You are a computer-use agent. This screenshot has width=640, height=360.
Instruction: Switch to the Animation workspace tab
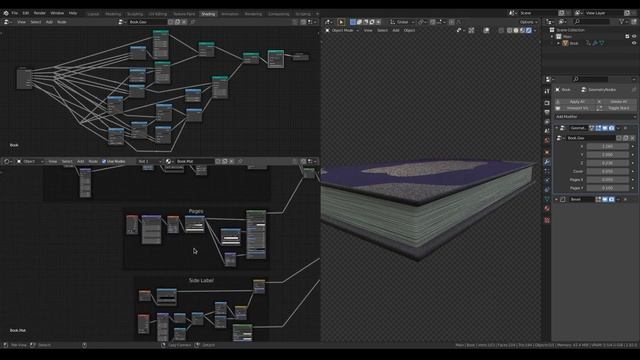[230, 14]
